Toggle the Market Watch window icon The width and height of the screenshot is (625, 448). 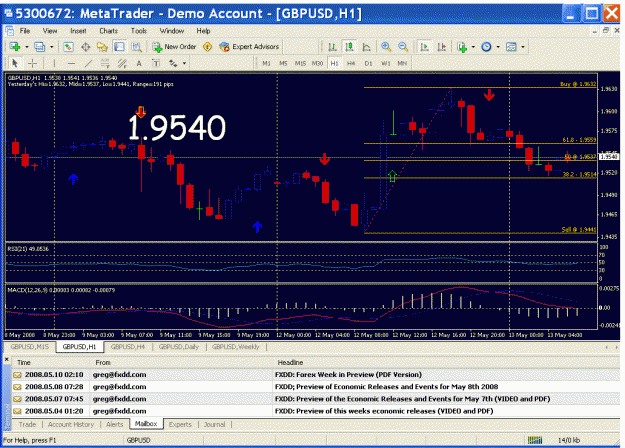69,47
